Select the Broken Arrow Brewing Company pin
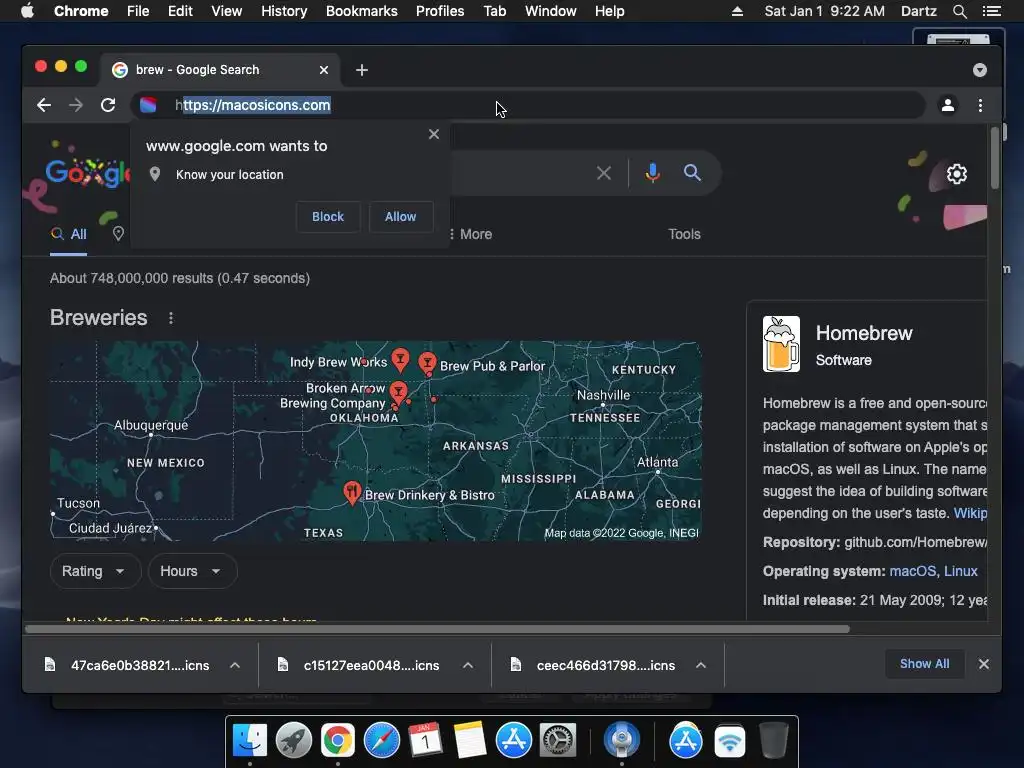This screenshot has width=1024, height=768. pos(398,392)
